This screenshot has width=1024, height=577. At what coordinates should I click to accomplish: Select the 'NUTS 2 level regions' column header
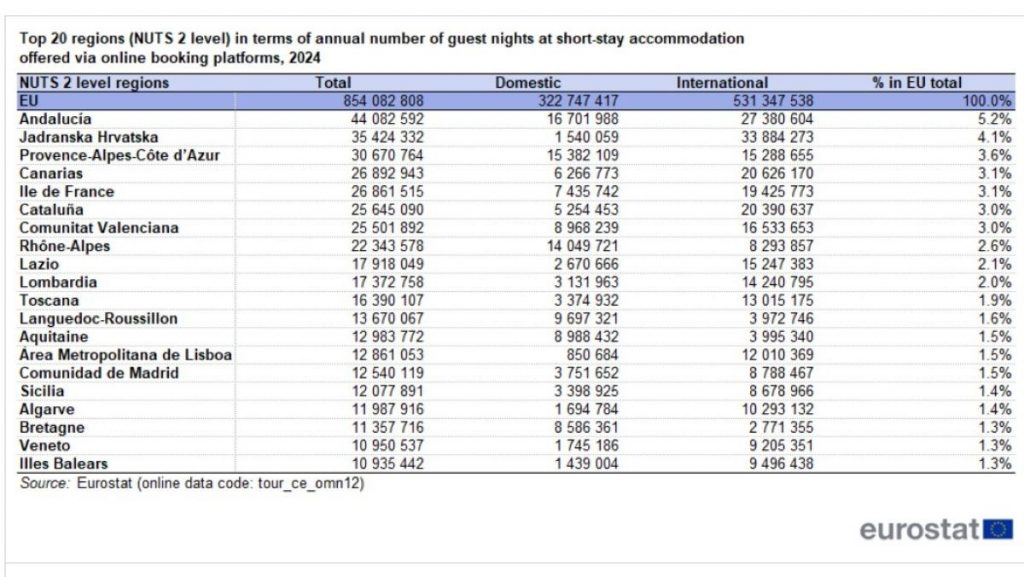(x=94, y=83)
